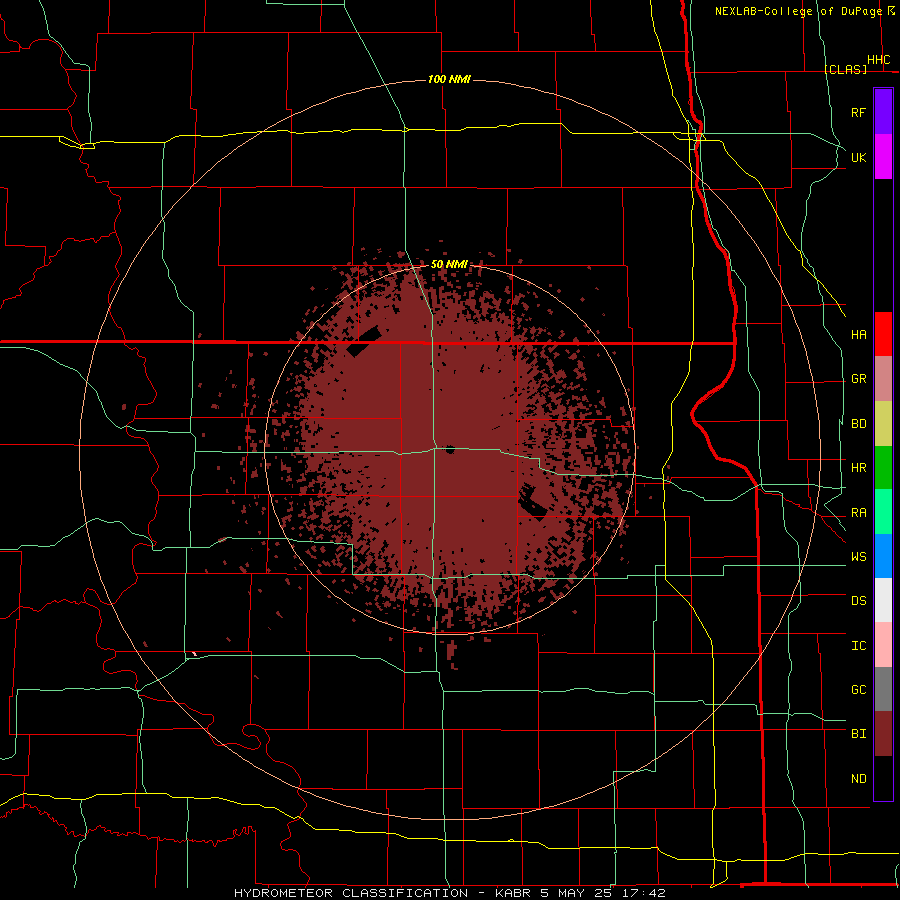Click the HR green legend swatch
This screenshot has height=900, width=900.
(x=883, y=468)
